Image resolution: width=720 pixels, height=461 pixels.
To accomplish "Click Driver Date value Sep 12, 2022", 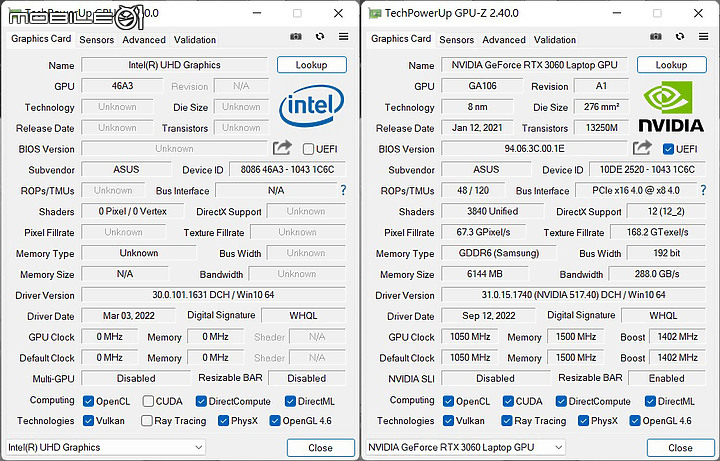I will click(489, 316).
